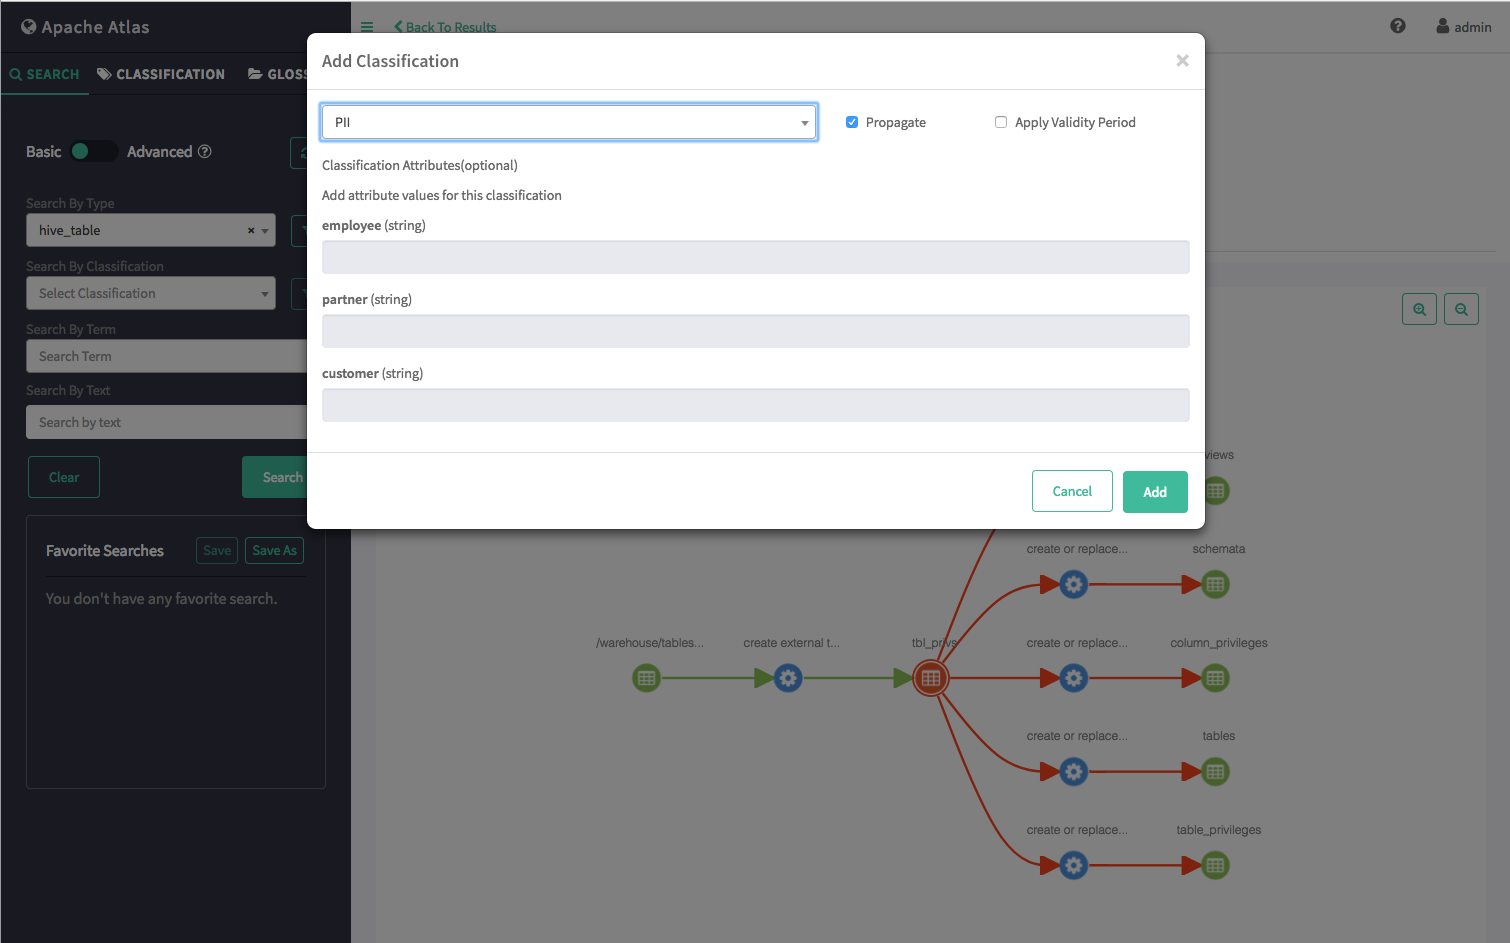
Task: Select the schemata table node
Action: click(x=1215, y=584)
